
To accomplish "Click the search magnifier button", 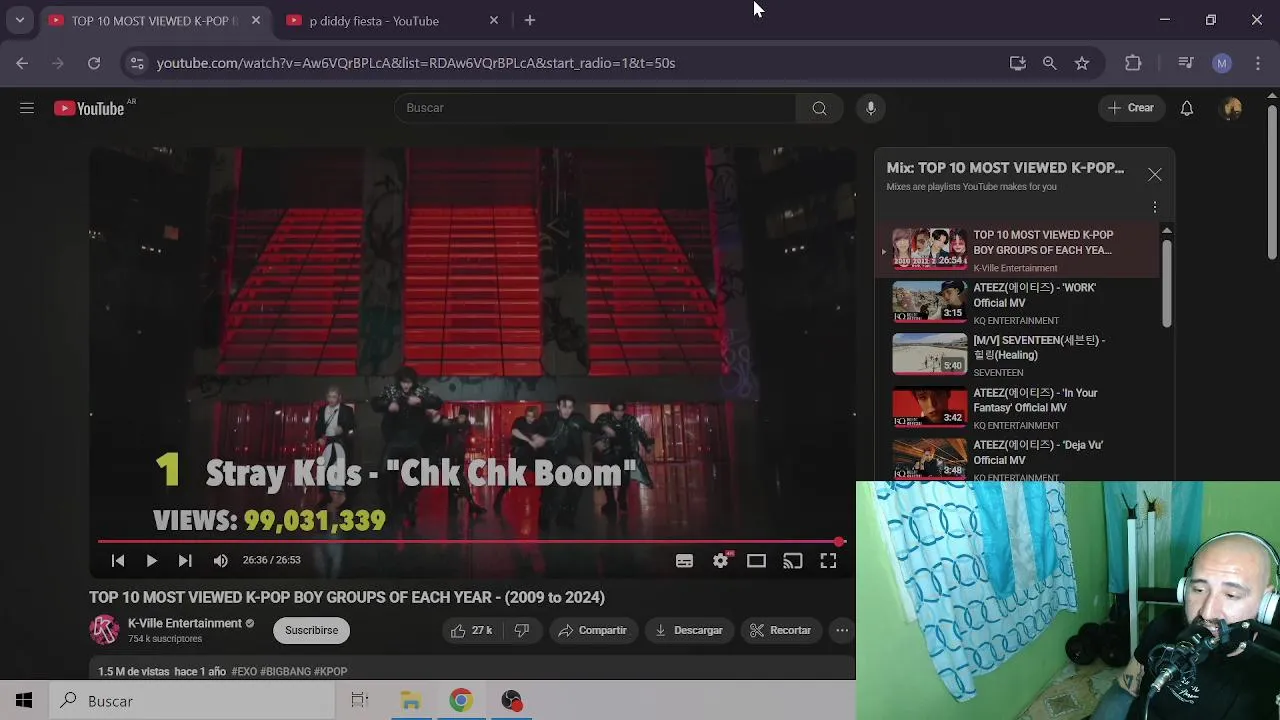I will (x=819, y=108).
